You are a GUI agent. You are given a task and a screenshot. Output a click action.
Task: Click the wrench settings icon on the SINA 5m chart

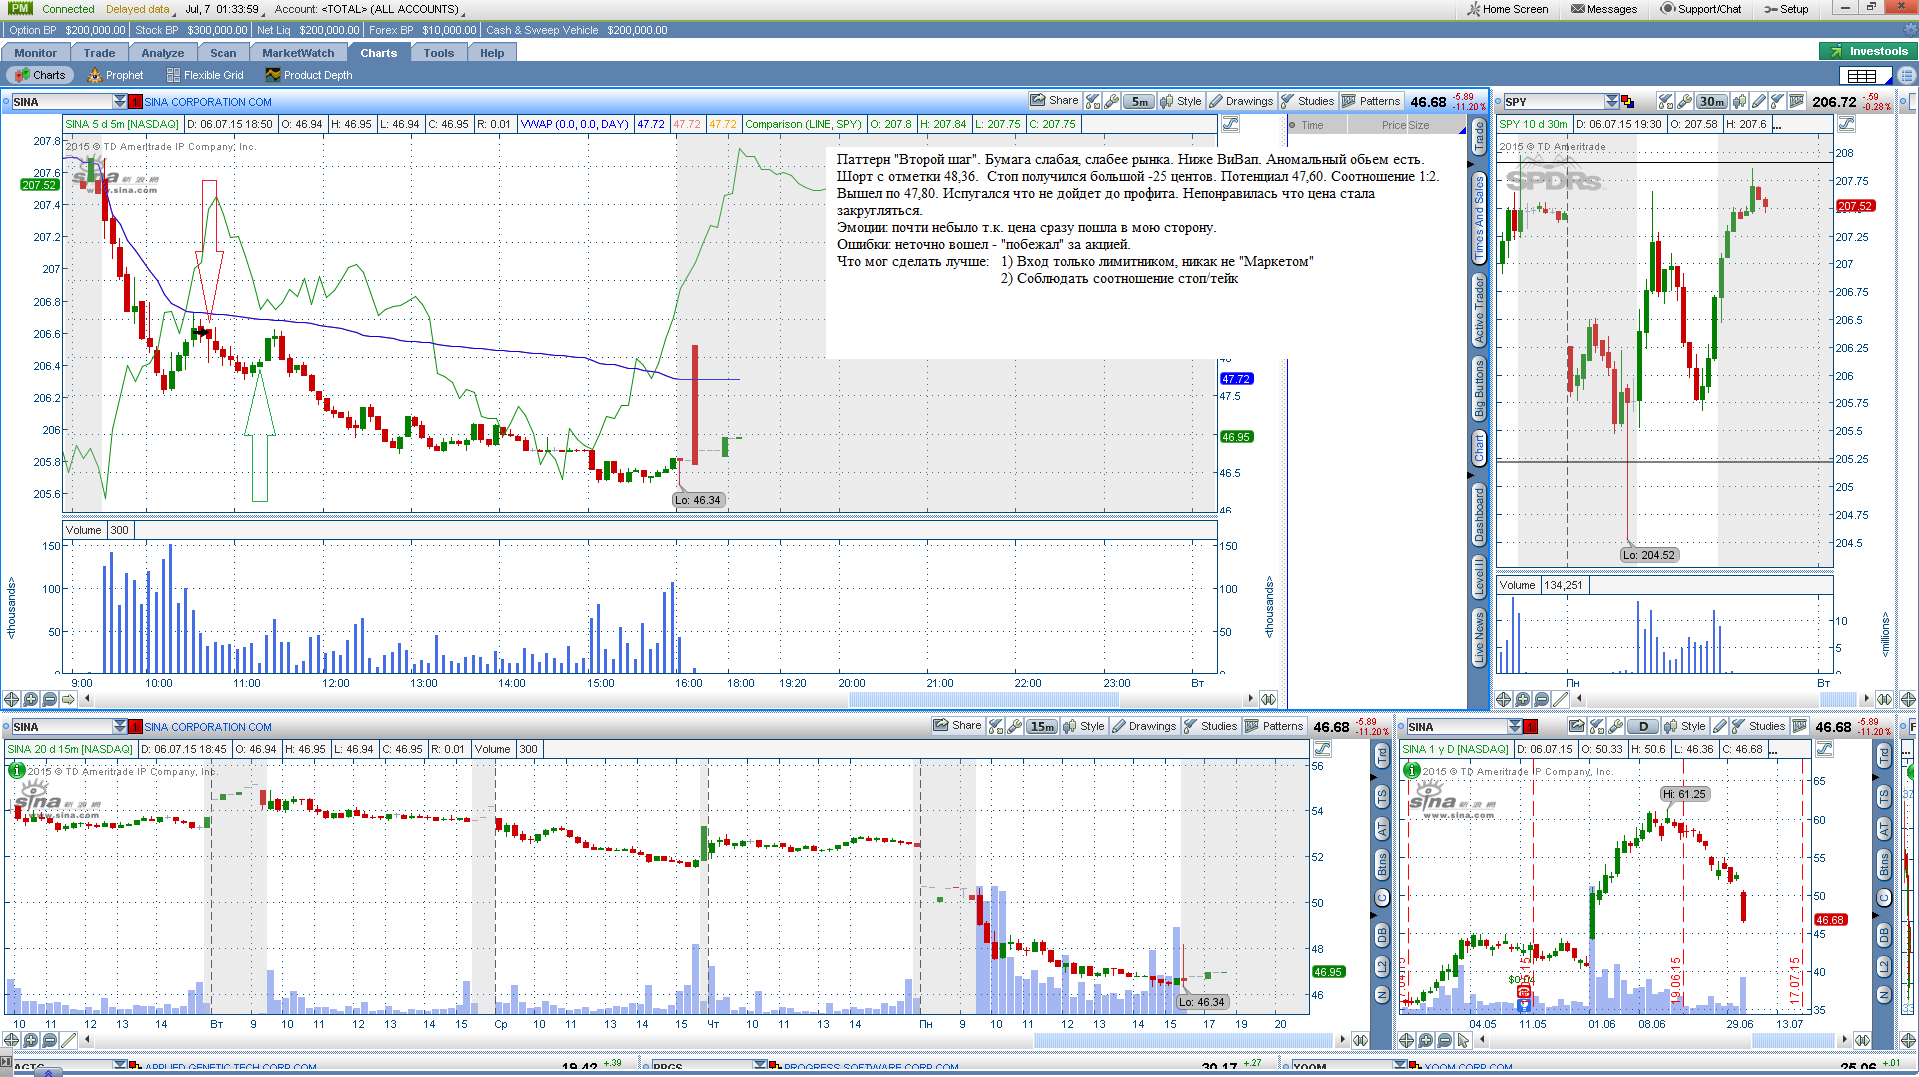[1111, 101]
